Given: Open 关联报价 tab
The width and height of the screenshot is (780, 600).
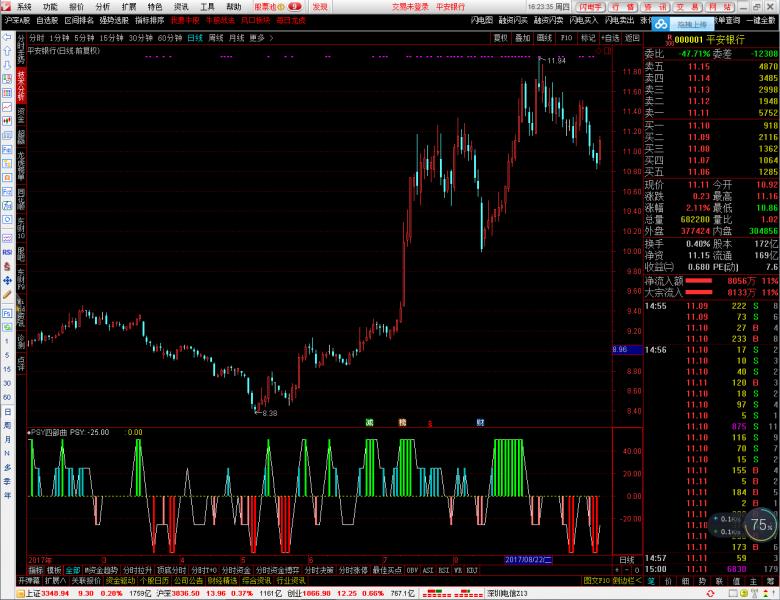Looking at the screenshot, I should [86, 581].
